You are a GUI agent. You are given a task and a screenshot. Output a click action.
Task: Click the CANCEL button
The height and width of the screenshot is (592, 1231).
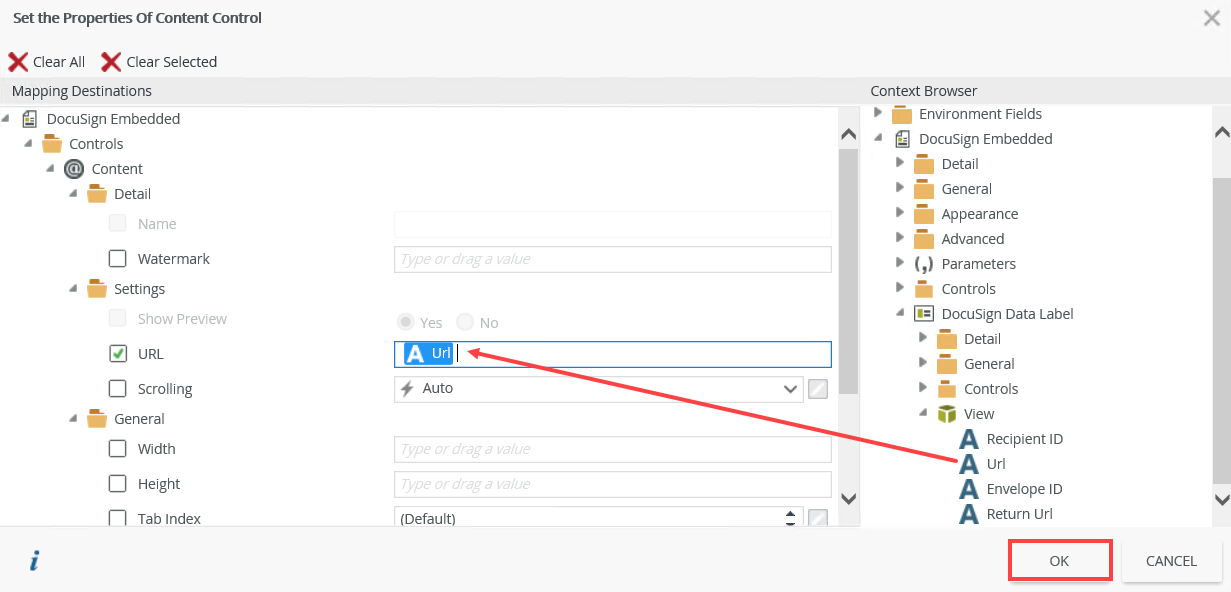coord(1171,561)
